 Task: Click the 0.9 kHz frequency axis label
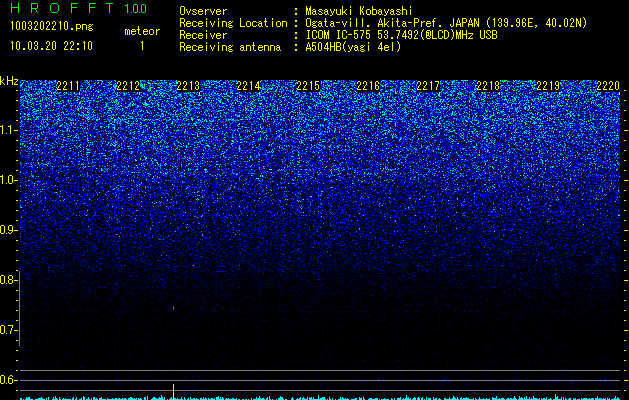pos(9,230)
